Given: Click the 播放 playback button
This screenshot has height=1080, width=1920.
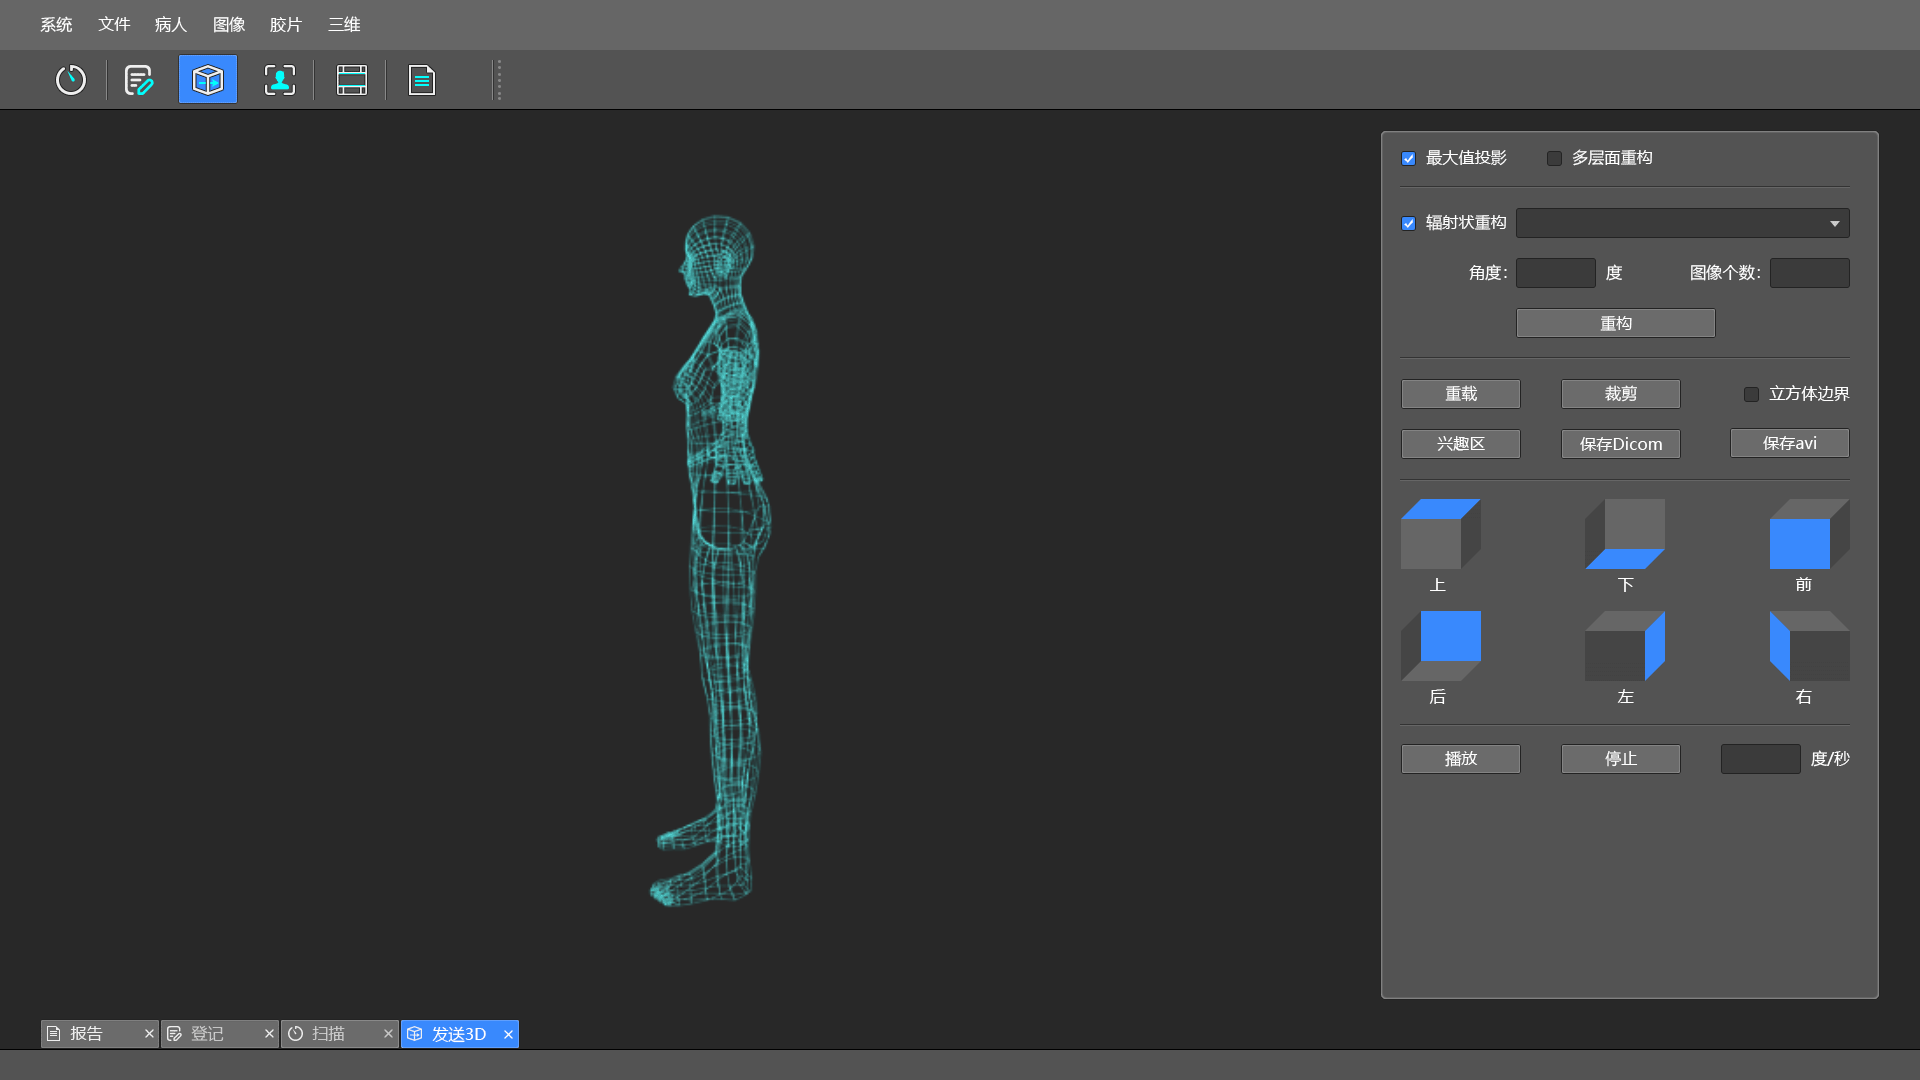Looking at the screenshot, I should point(1460,759).
